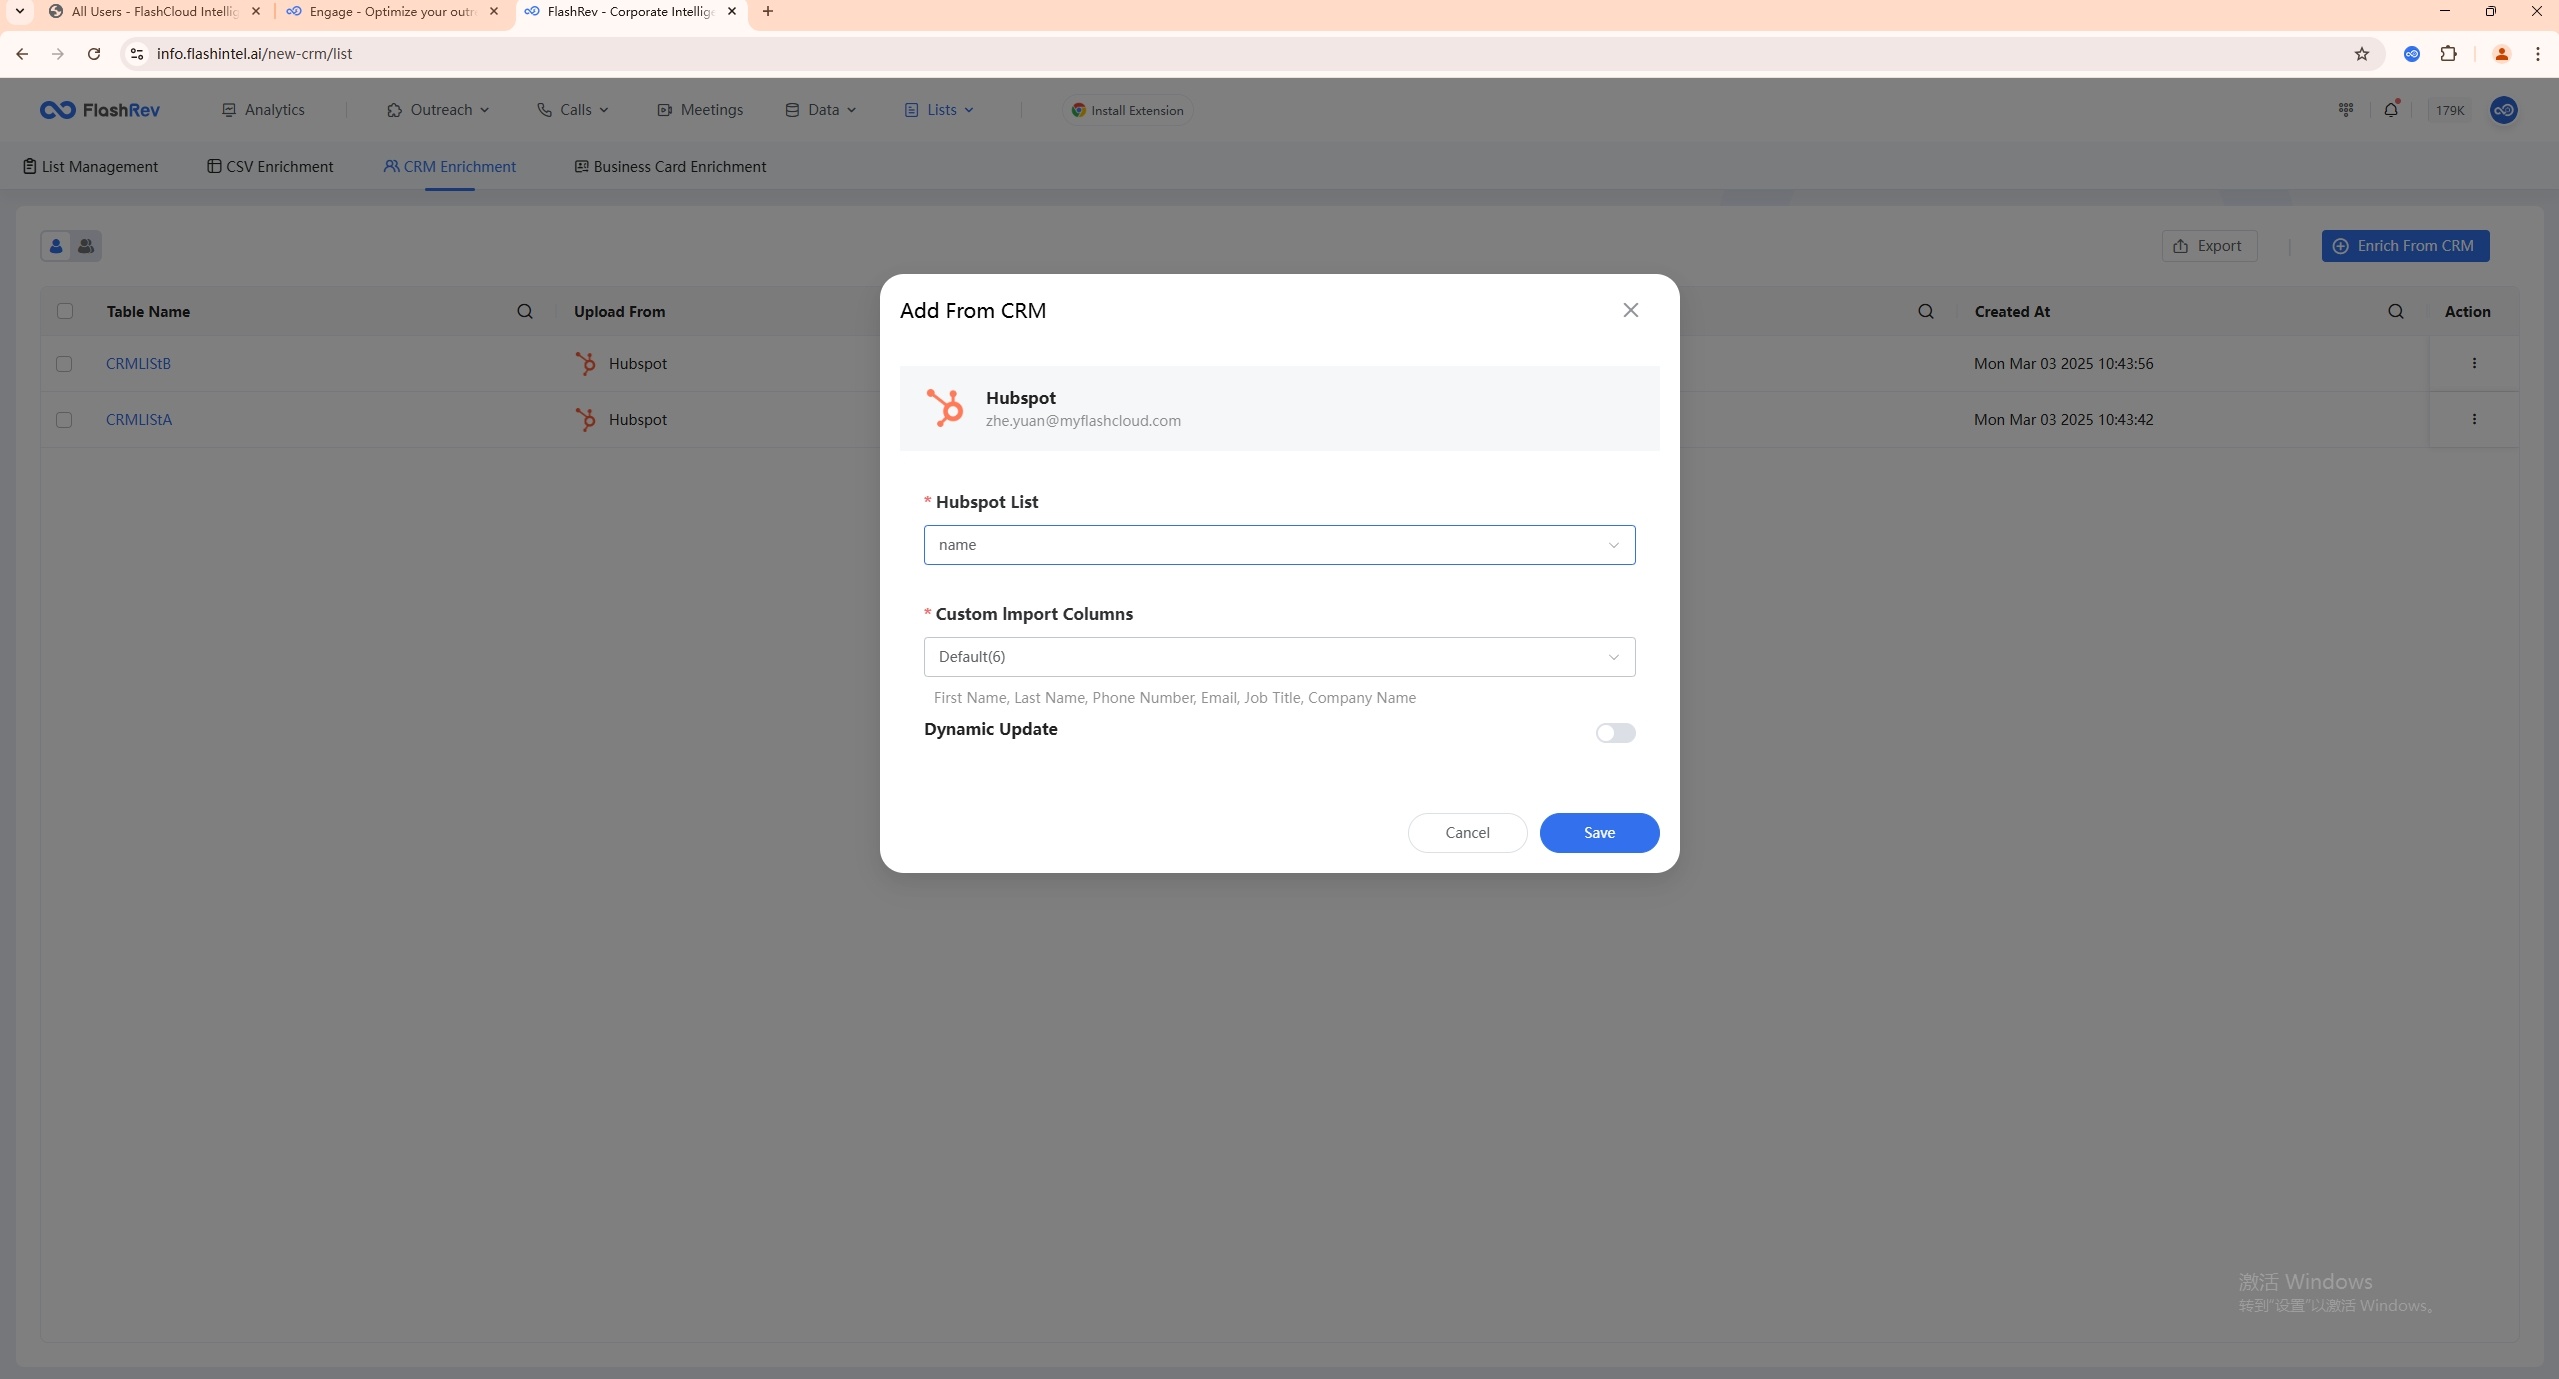Expand the Outreach menu
2559x1379 pixels.
438,110
